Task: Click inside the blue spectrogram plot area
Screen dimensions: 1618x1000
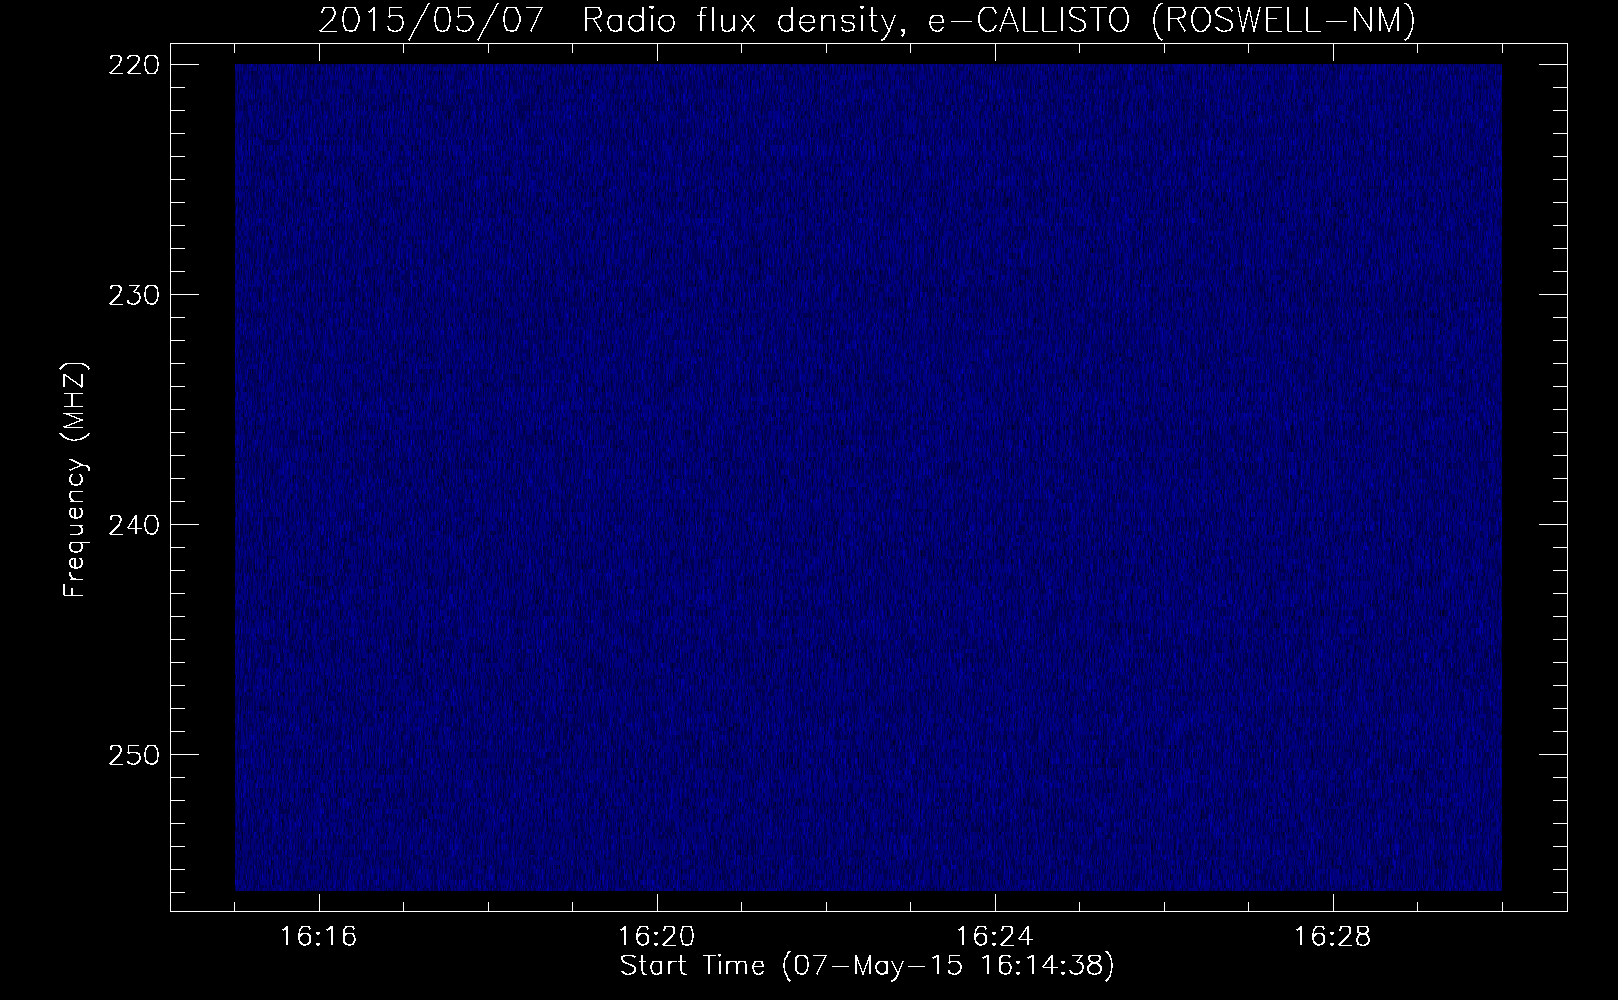Action: (x=868, y=477)
